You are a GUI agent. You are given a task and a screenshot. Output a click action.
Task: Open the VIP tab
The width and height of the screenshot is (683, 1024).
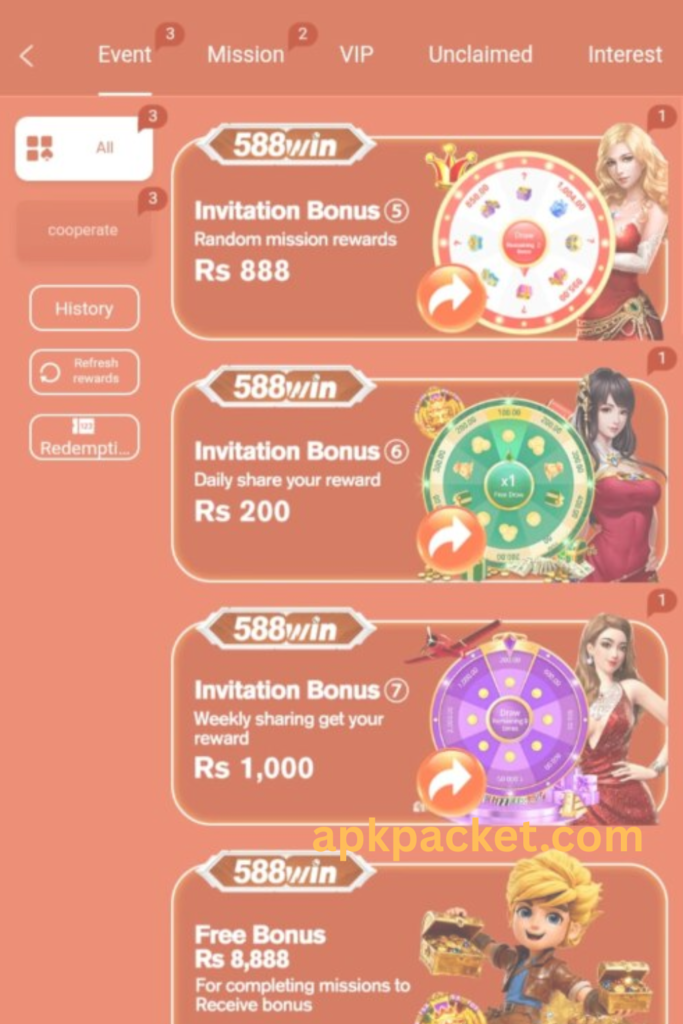pos(357,55)
